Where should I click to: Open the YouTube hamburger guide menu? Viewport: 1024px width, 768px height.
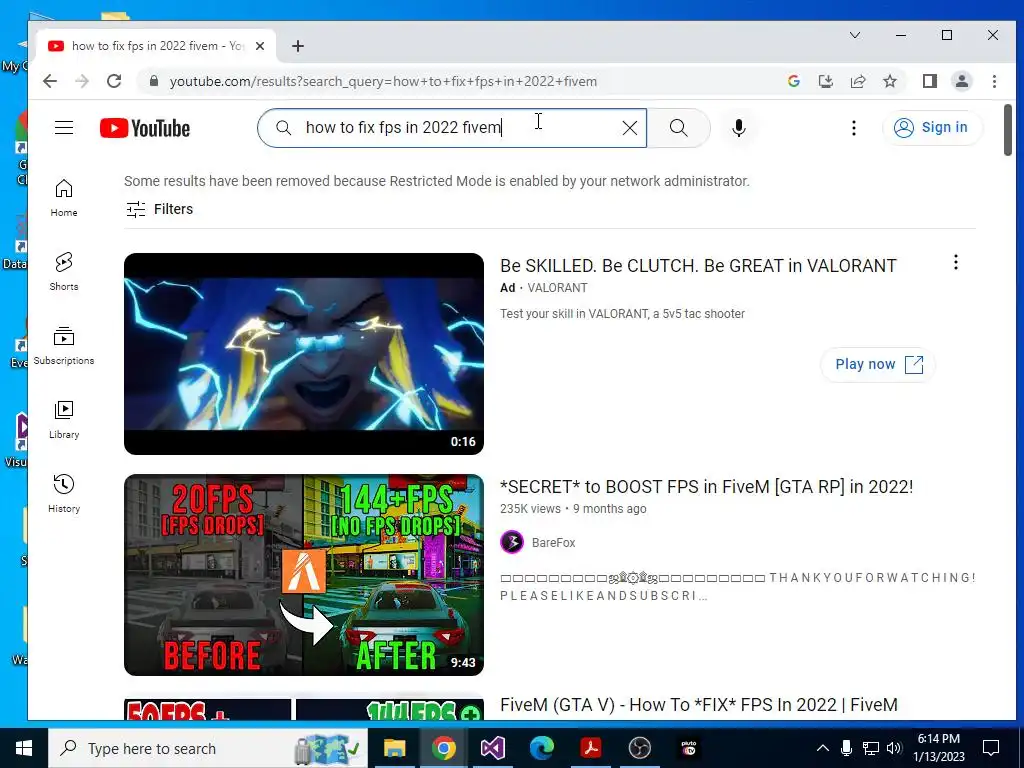pyautogui.click(x=64, y=127)
